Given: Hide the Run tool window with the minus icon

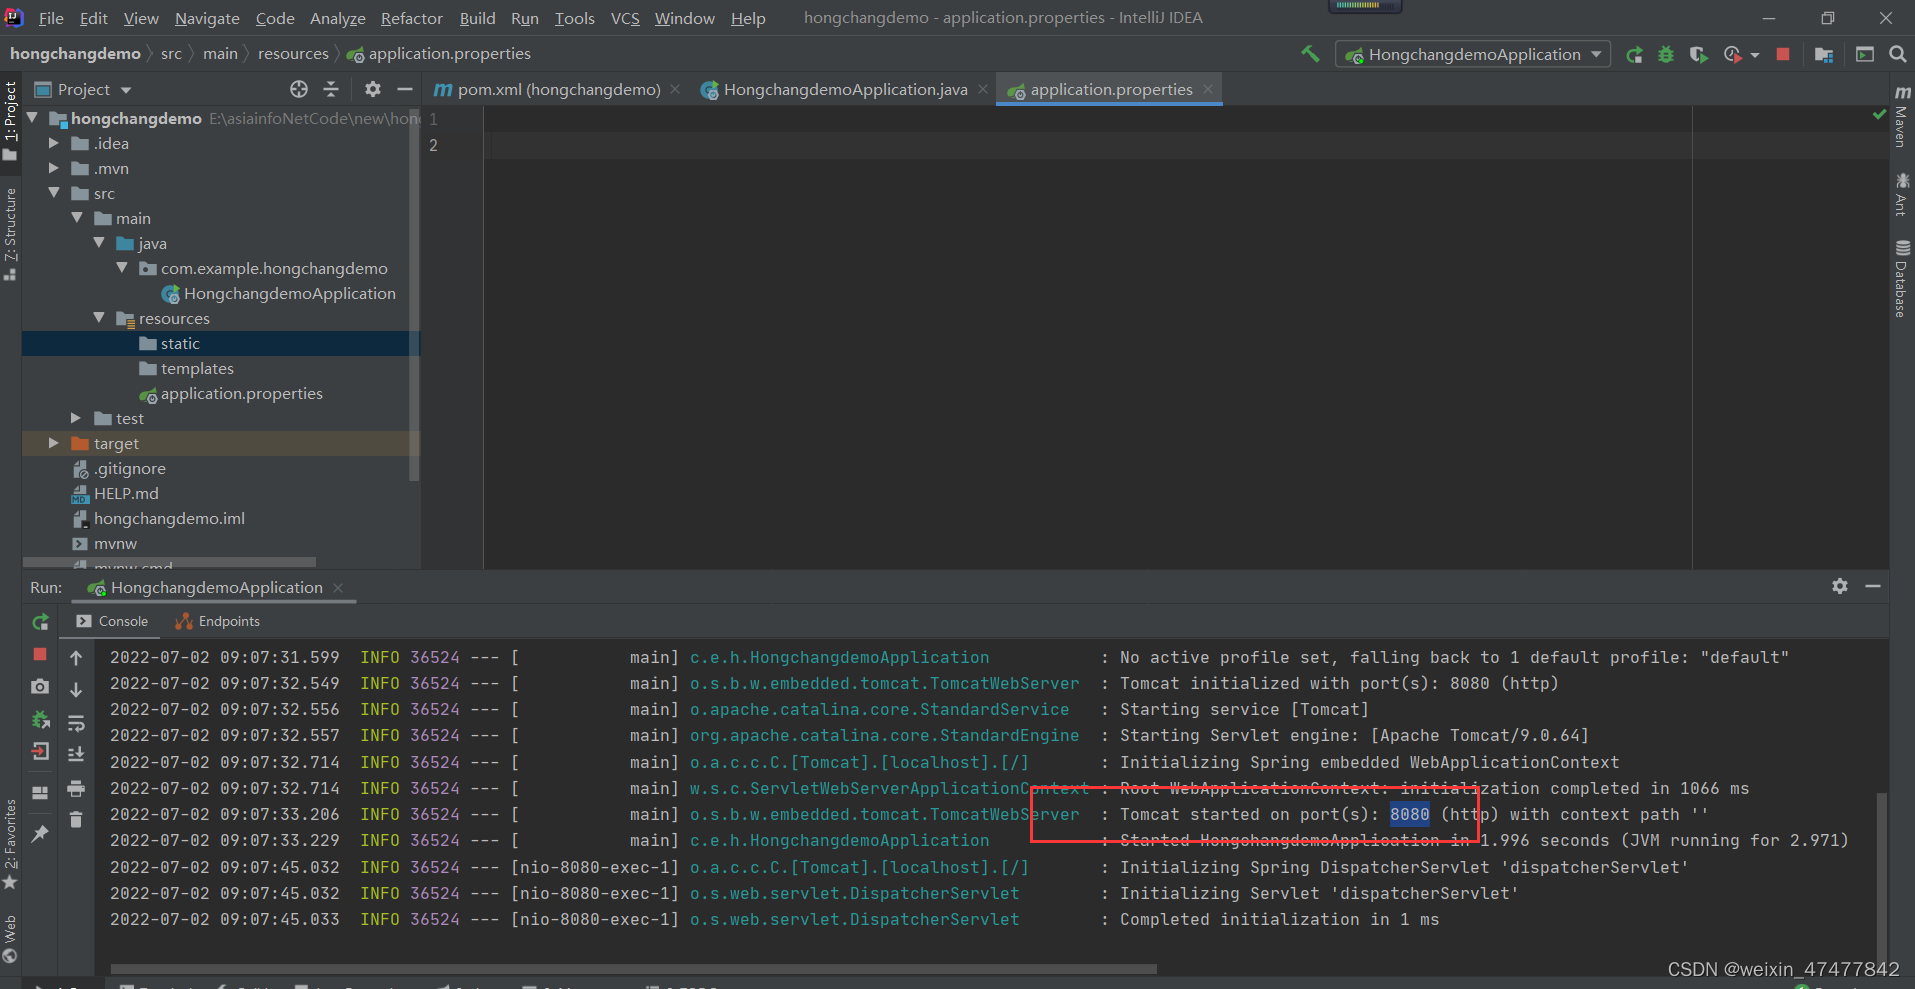Looking at the screenshot, I should 1873,586.
